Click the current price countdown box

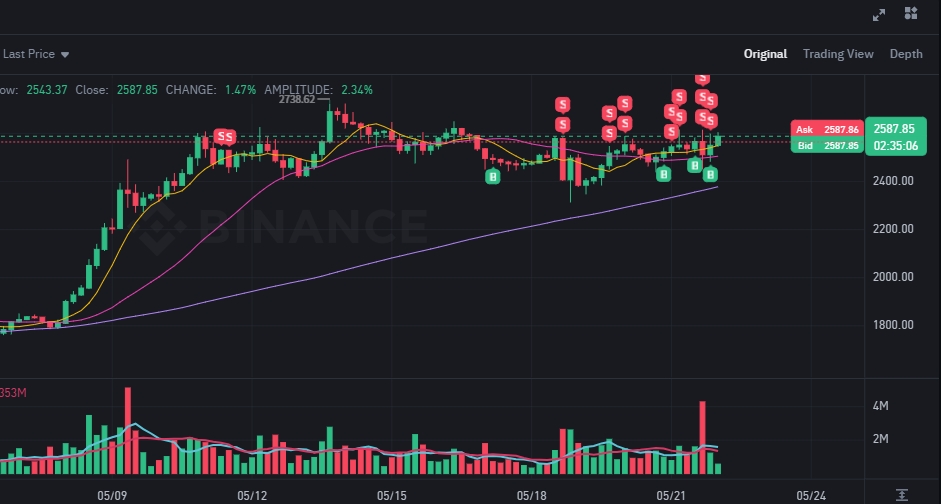[894, 137]
